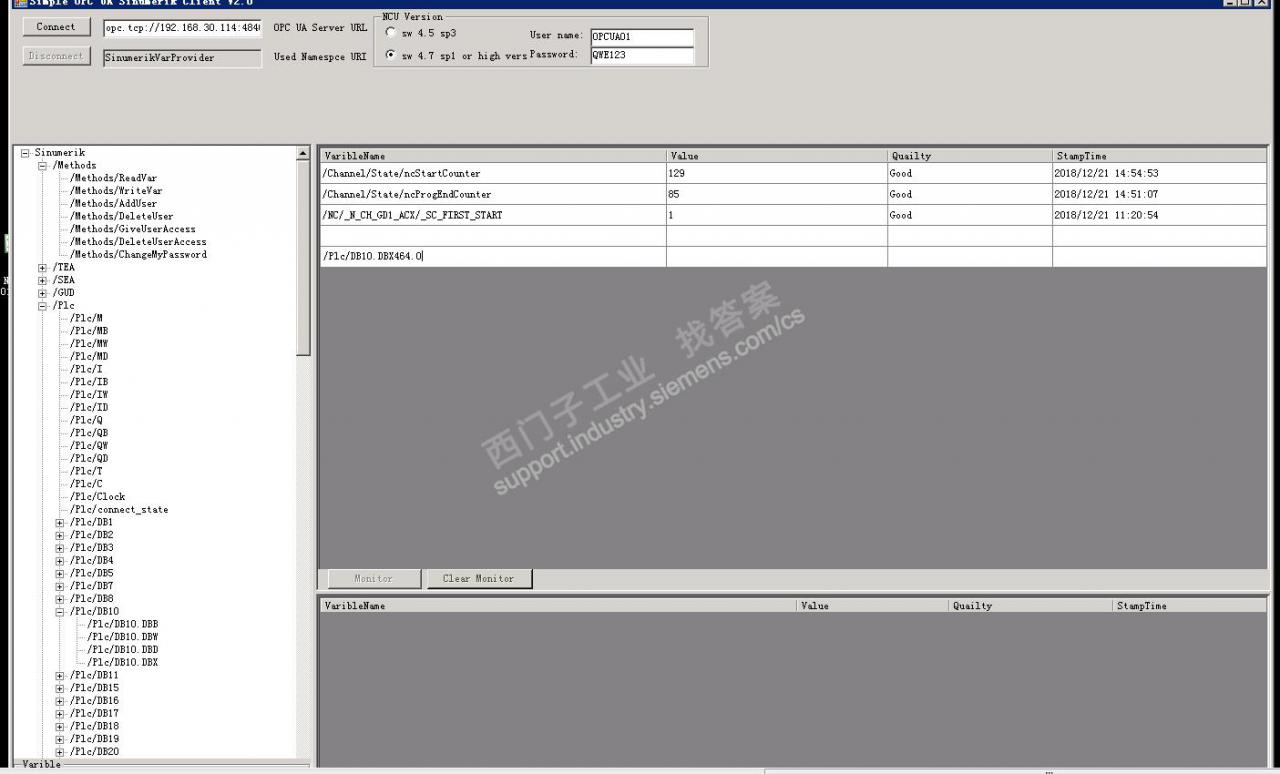
Task: Click StampTime header in lower table
Action: pyautogui.click(x=1189, y=606)
